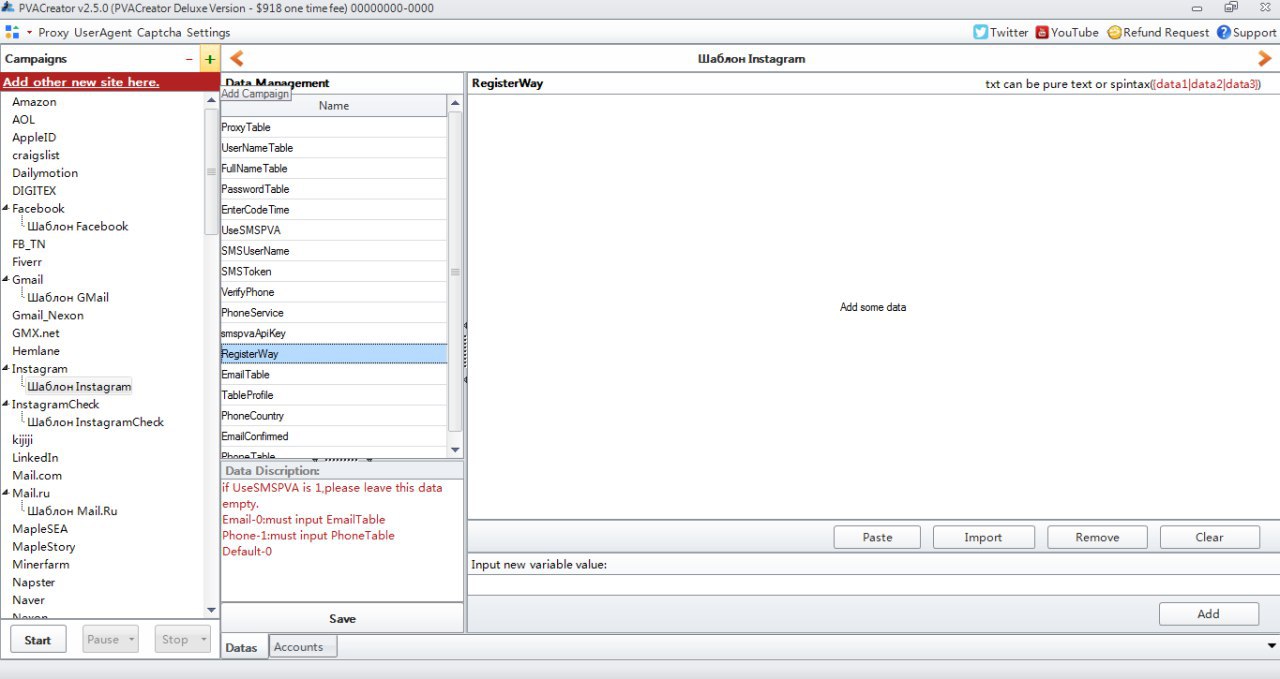Click the Support help icon

pos(1224,32)
